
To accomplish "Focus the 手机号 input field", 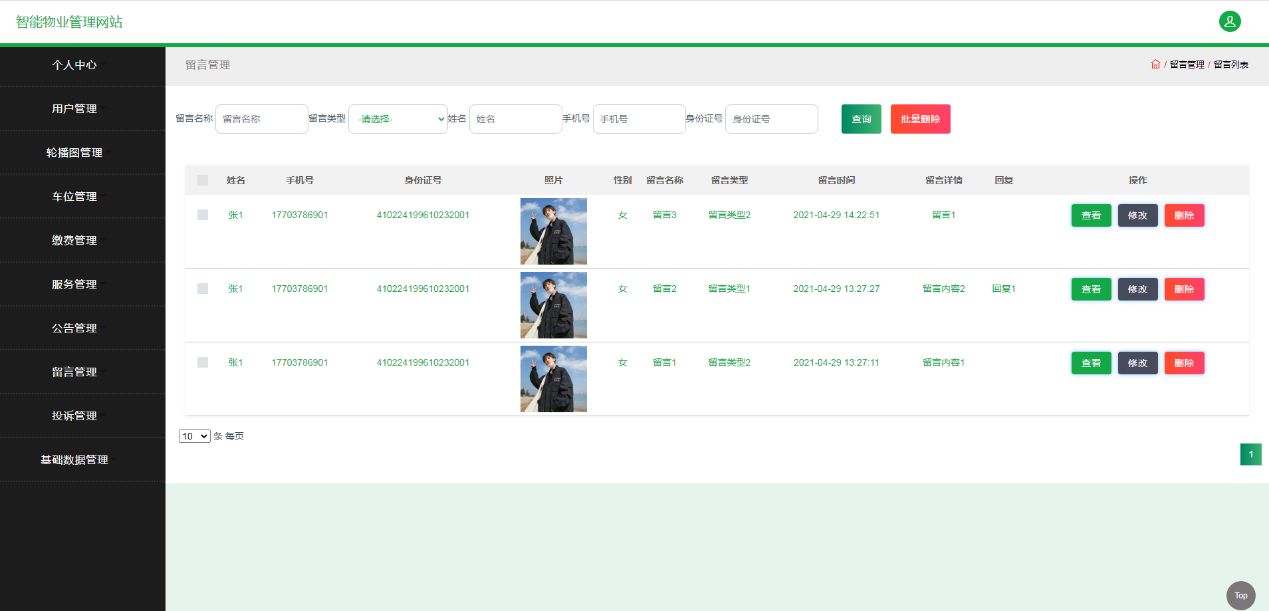I will (639, 119).
